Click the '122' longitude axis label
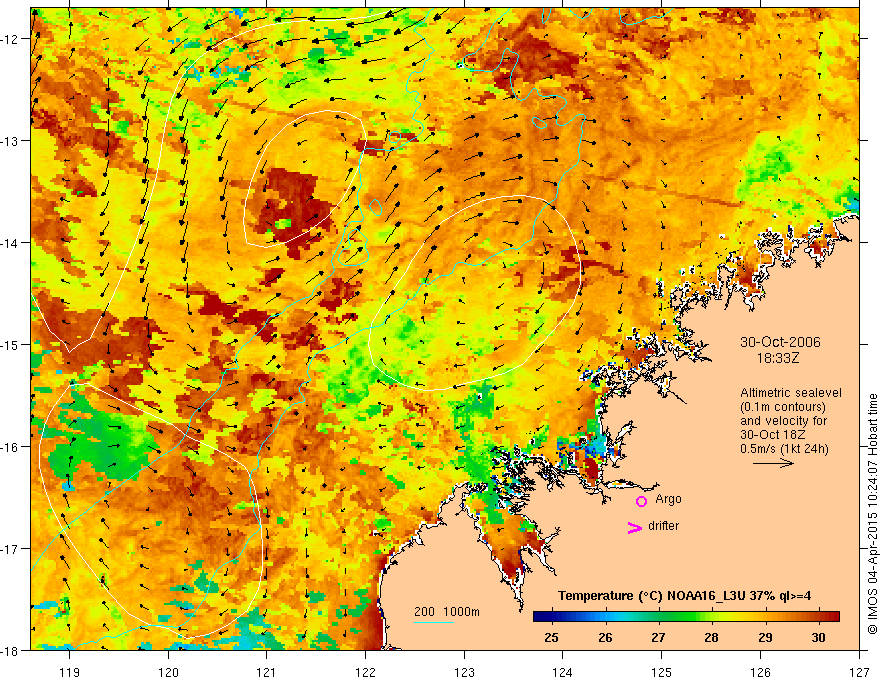The width and height of the screenshot is (880, 680). (x=365, y=672)
